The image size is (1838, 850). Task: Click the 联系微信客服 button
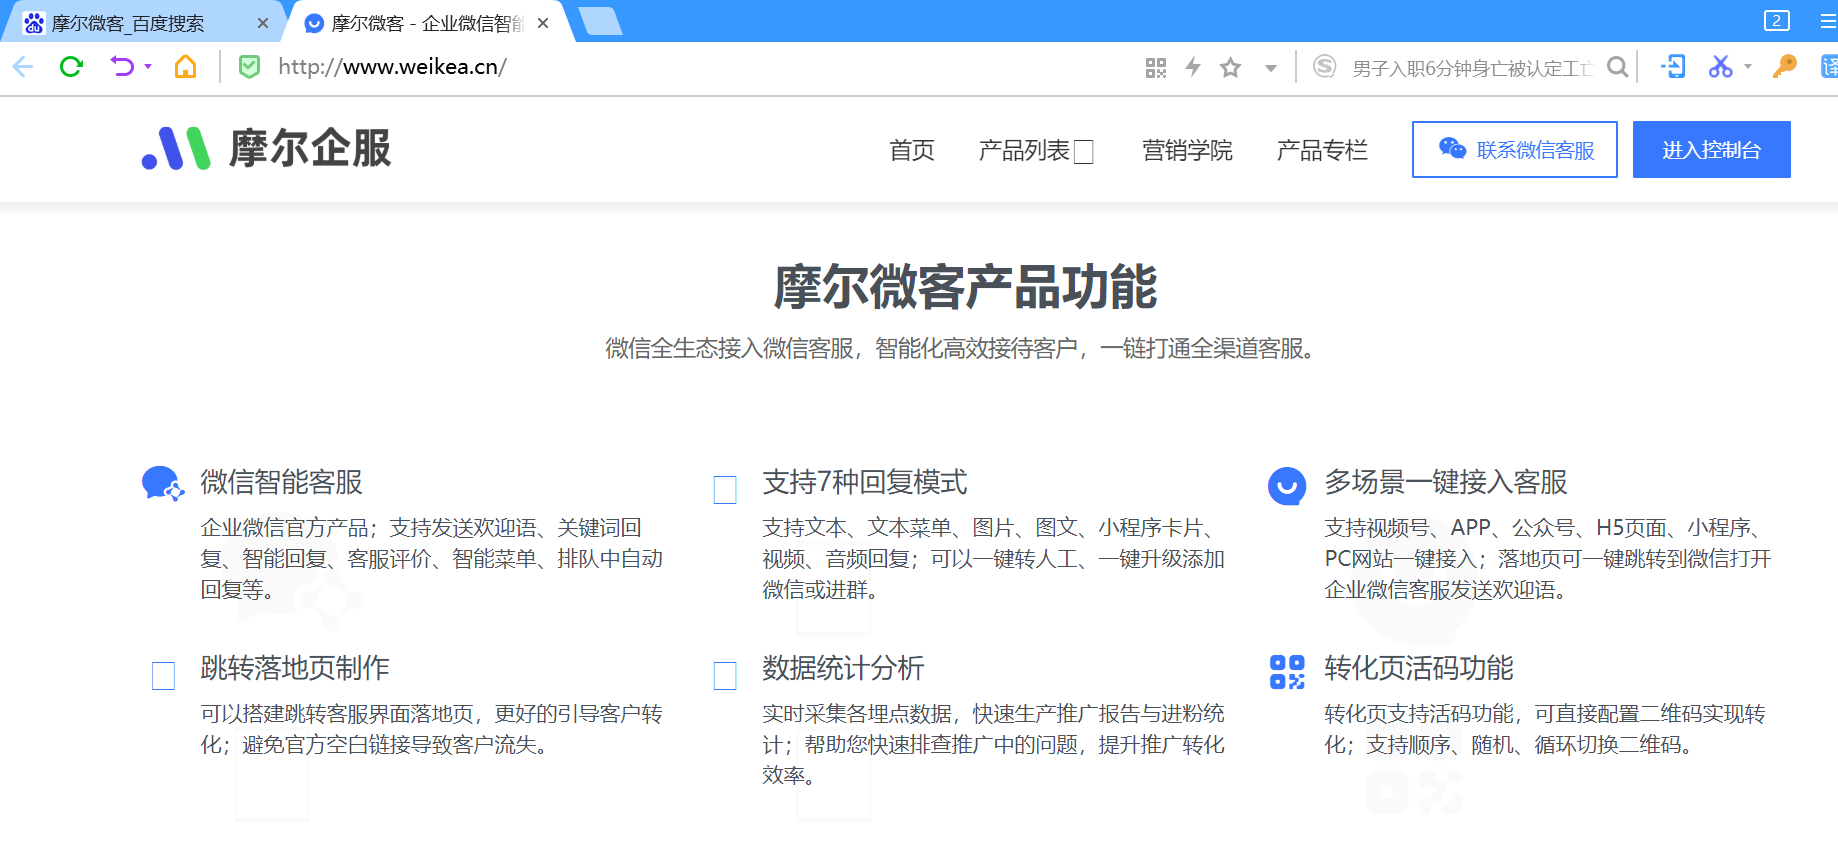click(x=1515, y=150)
